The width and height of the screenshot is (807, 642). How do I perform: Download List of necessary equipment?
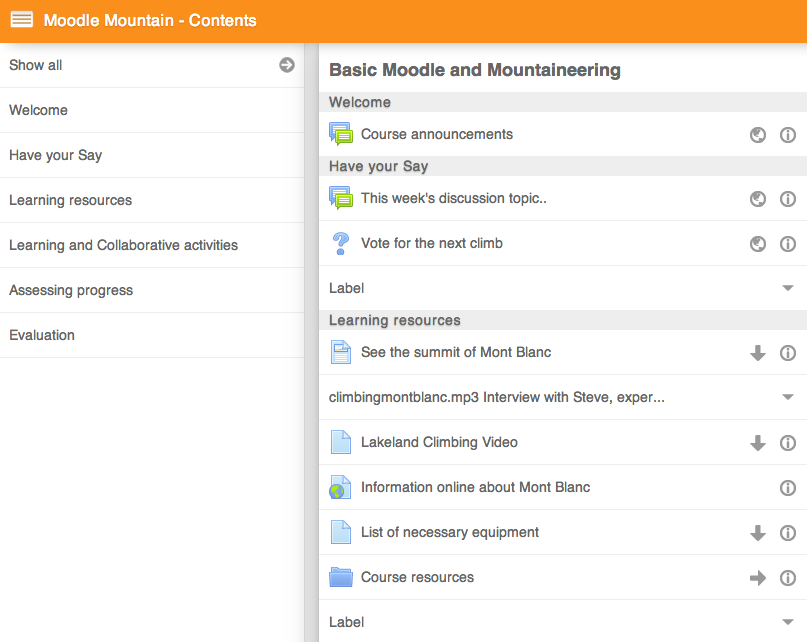click(758, 533)
